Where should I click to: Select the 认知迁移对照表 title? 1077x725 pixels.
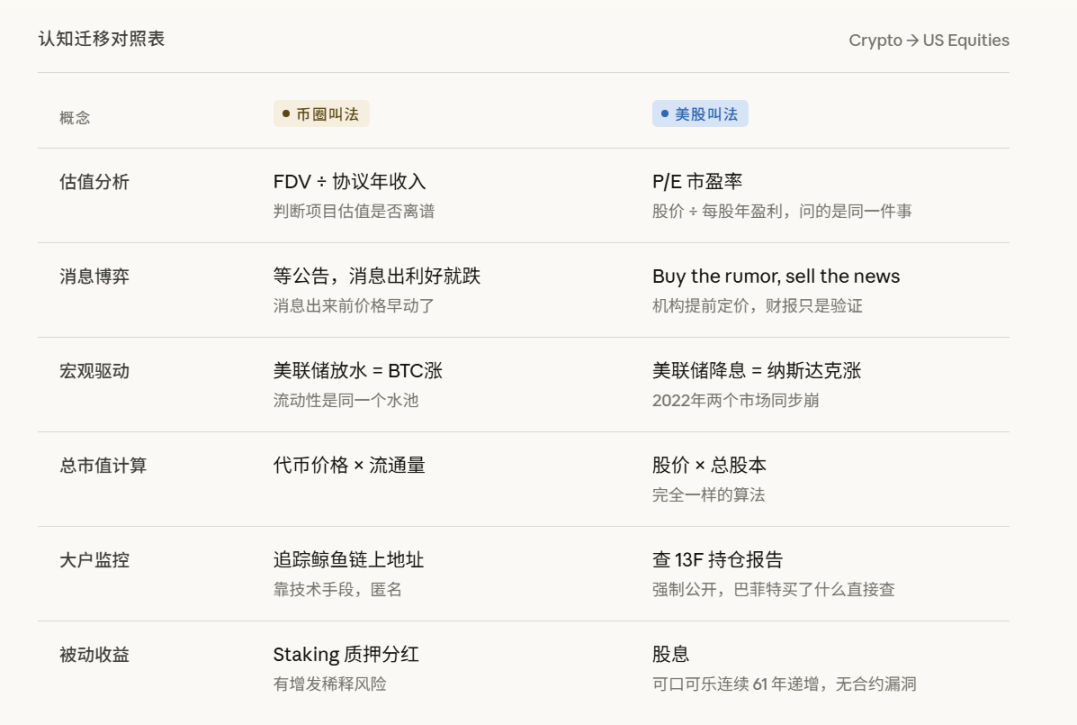101,39
